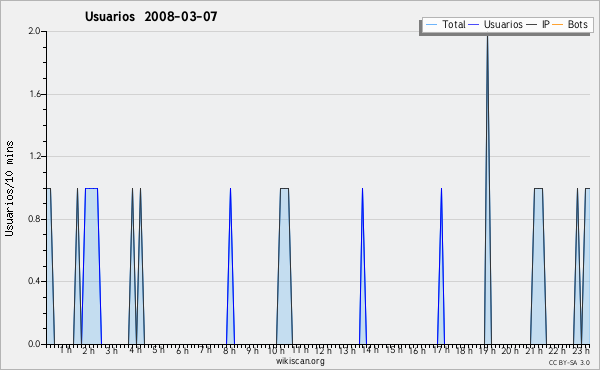Click the 0.8 y-axis value
Viewport: 600px width, 370px height.
click(34, 219)
